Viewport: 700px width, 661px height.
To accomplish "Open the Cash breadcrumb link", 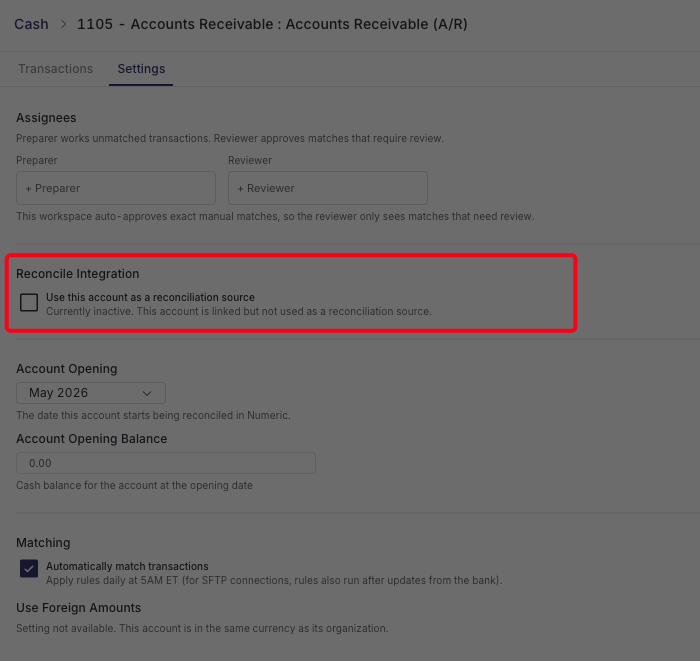I will (x=31, y=24).
